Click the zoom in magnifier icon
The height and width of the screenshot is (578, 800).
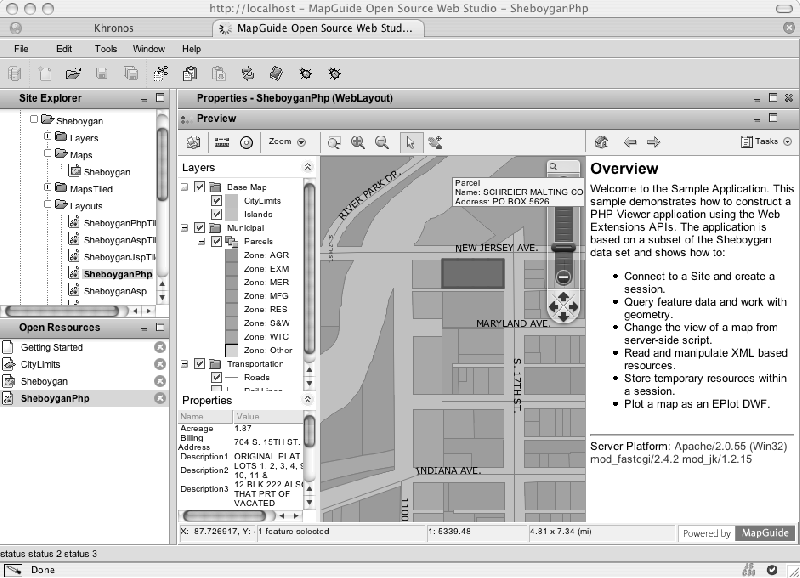pyautogui.click(x=358, y=142)
